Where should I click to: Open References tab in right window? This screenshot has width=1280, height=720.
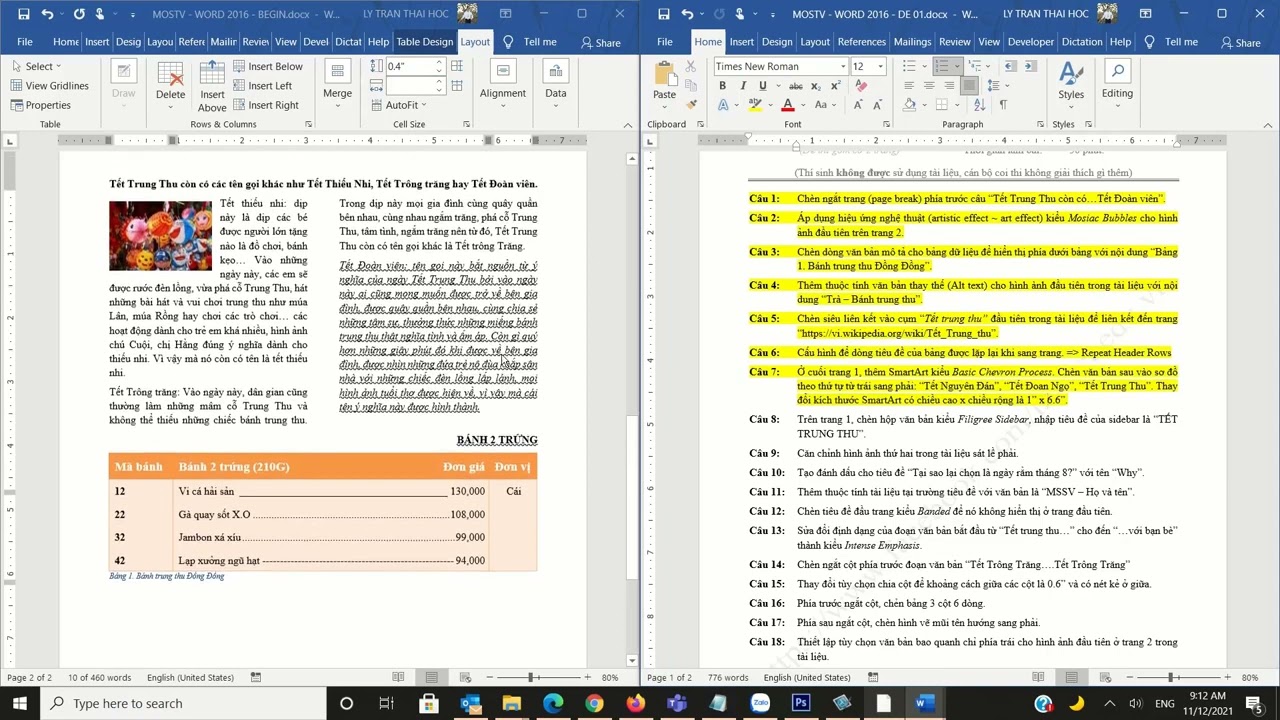861,42
